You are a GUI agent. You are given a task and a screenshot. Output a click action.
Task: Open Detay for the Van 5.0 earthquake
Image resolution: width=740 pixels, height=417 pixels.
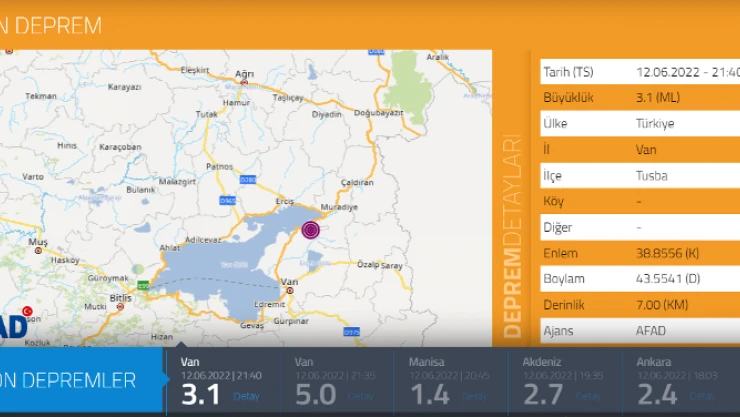pyautogui.click(x=359, y=396)
